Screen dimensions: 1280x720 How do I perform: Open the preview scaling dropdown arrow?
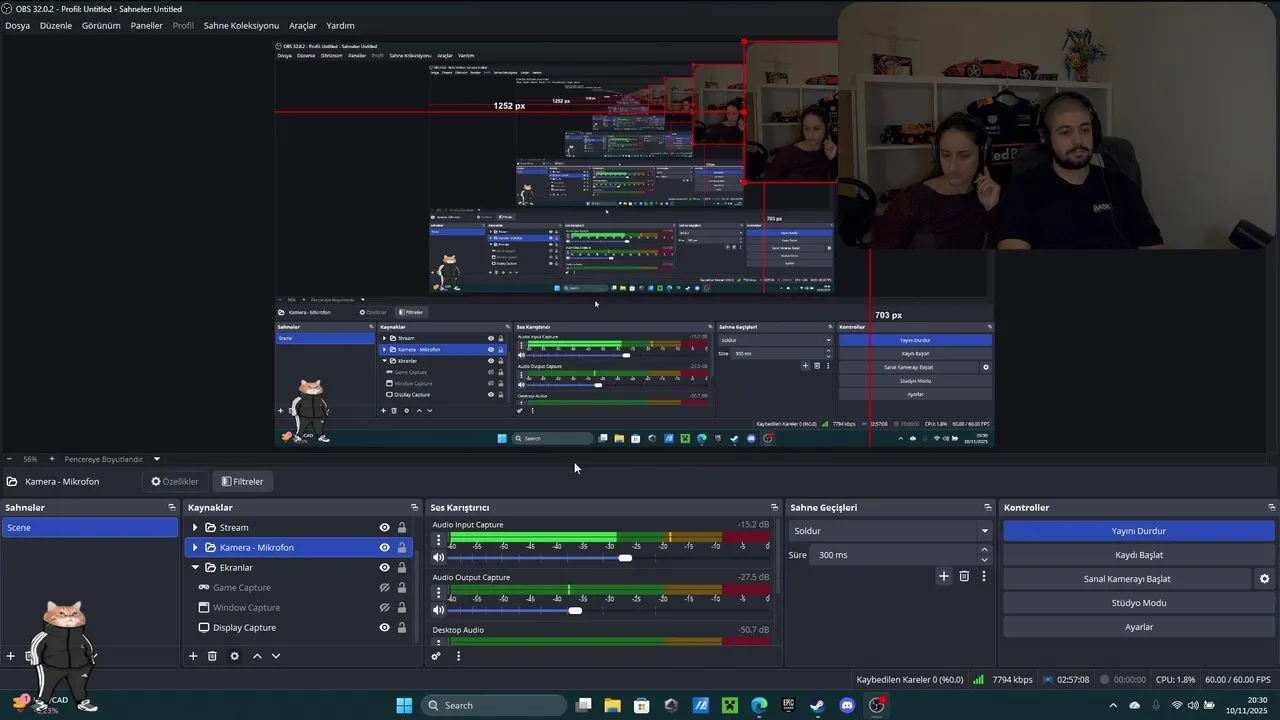156,459
